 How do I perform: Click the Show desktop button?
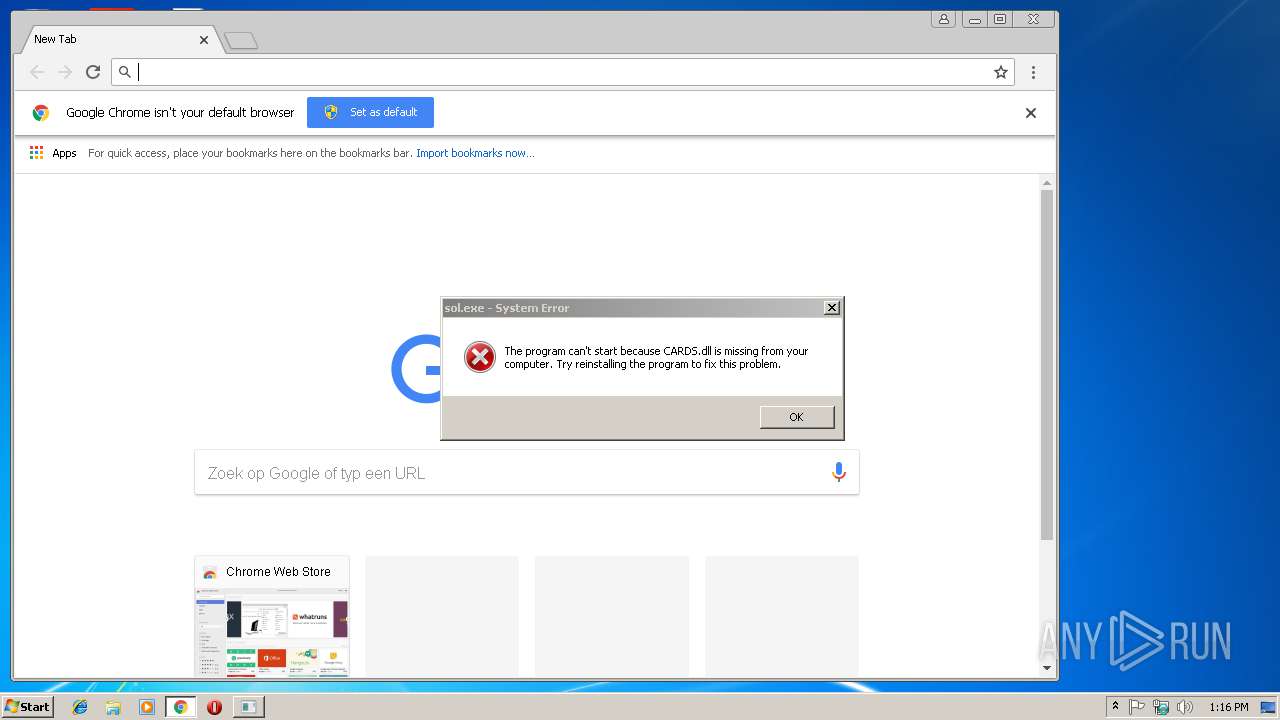tap(1269, 707)
